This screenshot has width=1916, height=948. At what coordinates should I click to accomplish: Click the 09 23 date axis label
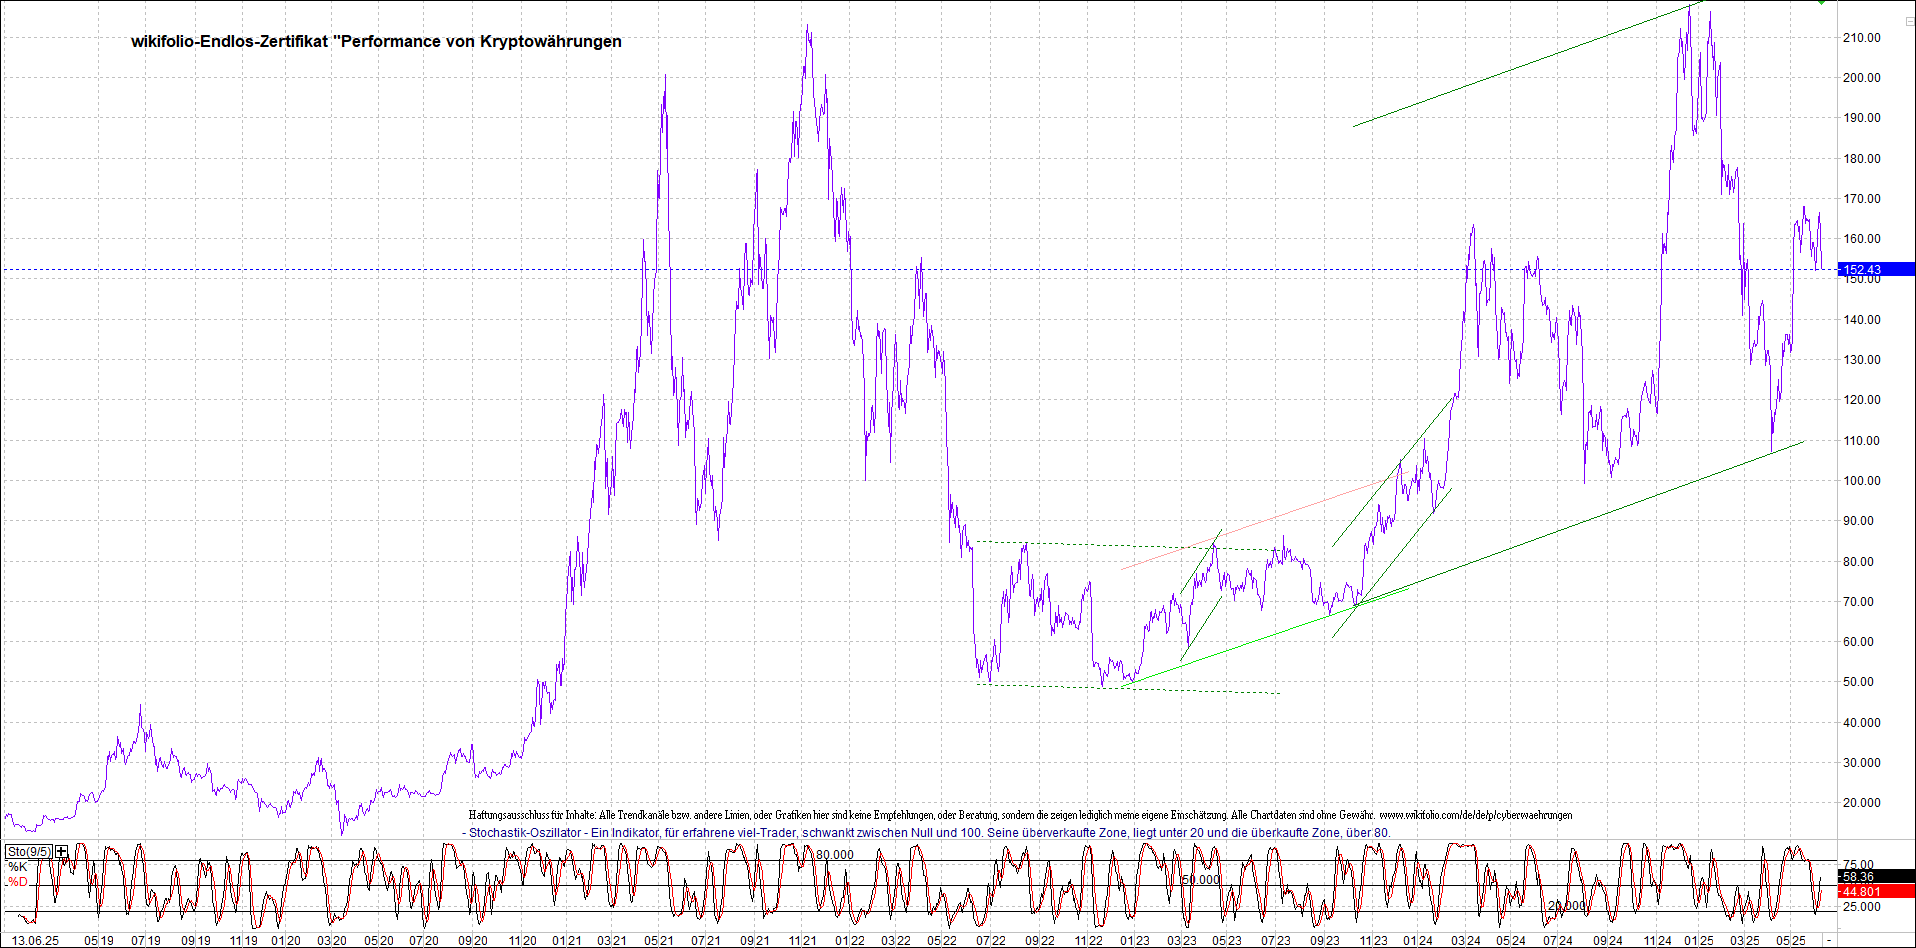[x=1324, y=941]
